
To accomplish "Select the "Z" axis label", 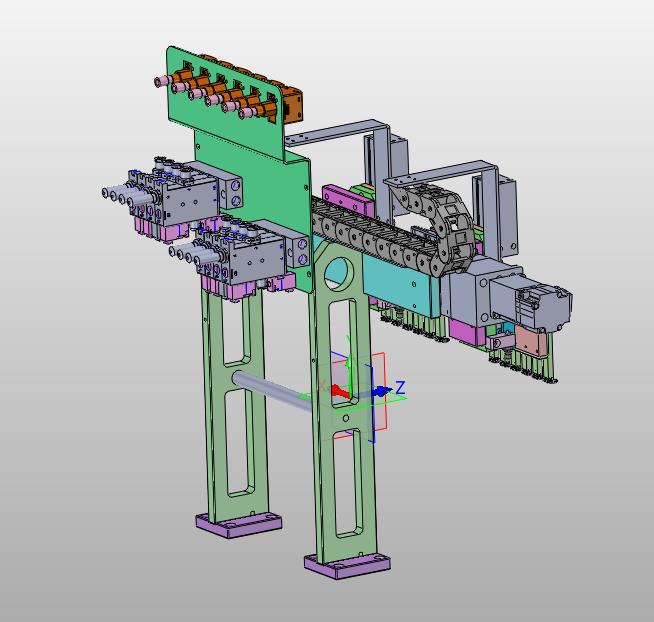I will [x=400, y=388].
